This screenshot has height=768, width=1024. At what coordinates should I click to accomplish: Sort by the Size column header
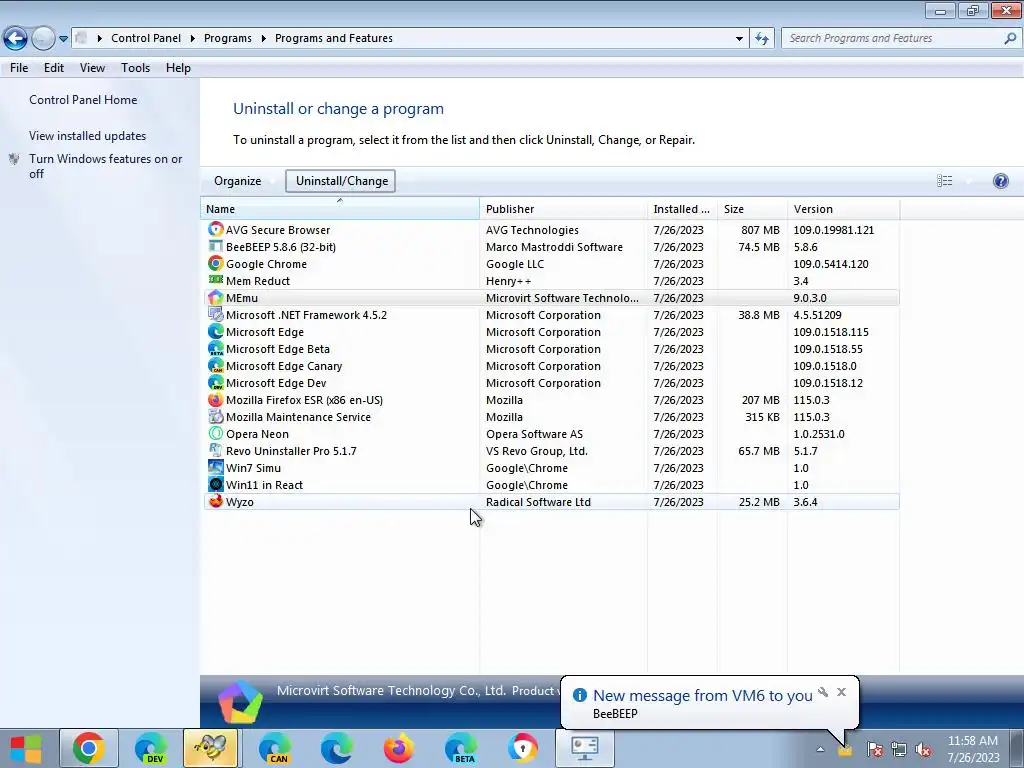point(752,209)
